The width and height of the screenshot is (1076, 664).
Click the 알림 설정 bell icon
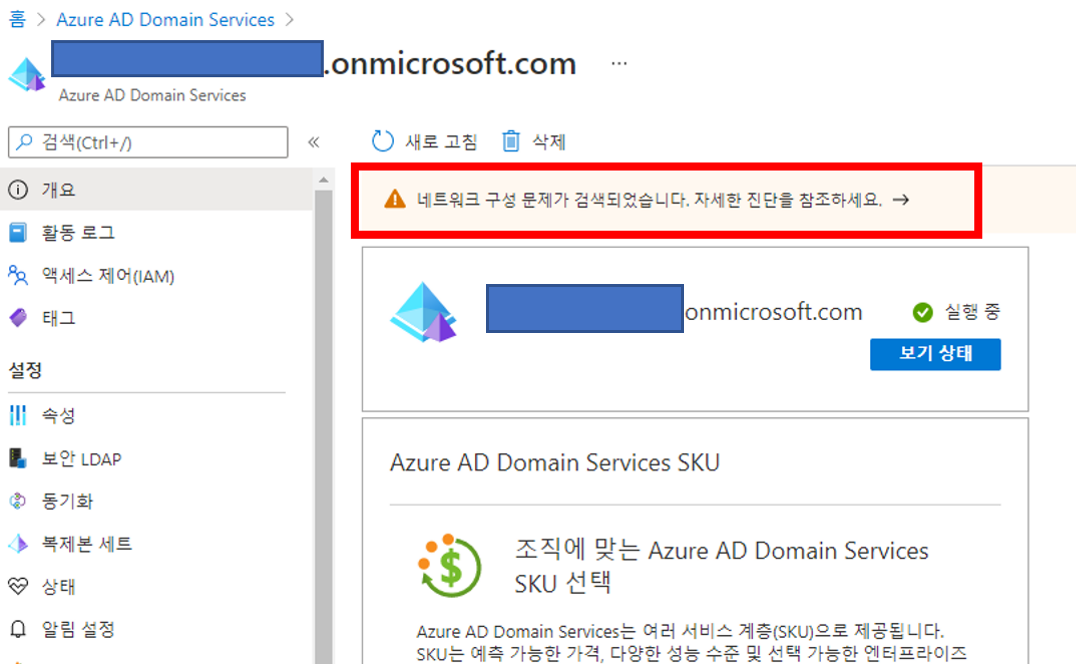pos(18,629)
